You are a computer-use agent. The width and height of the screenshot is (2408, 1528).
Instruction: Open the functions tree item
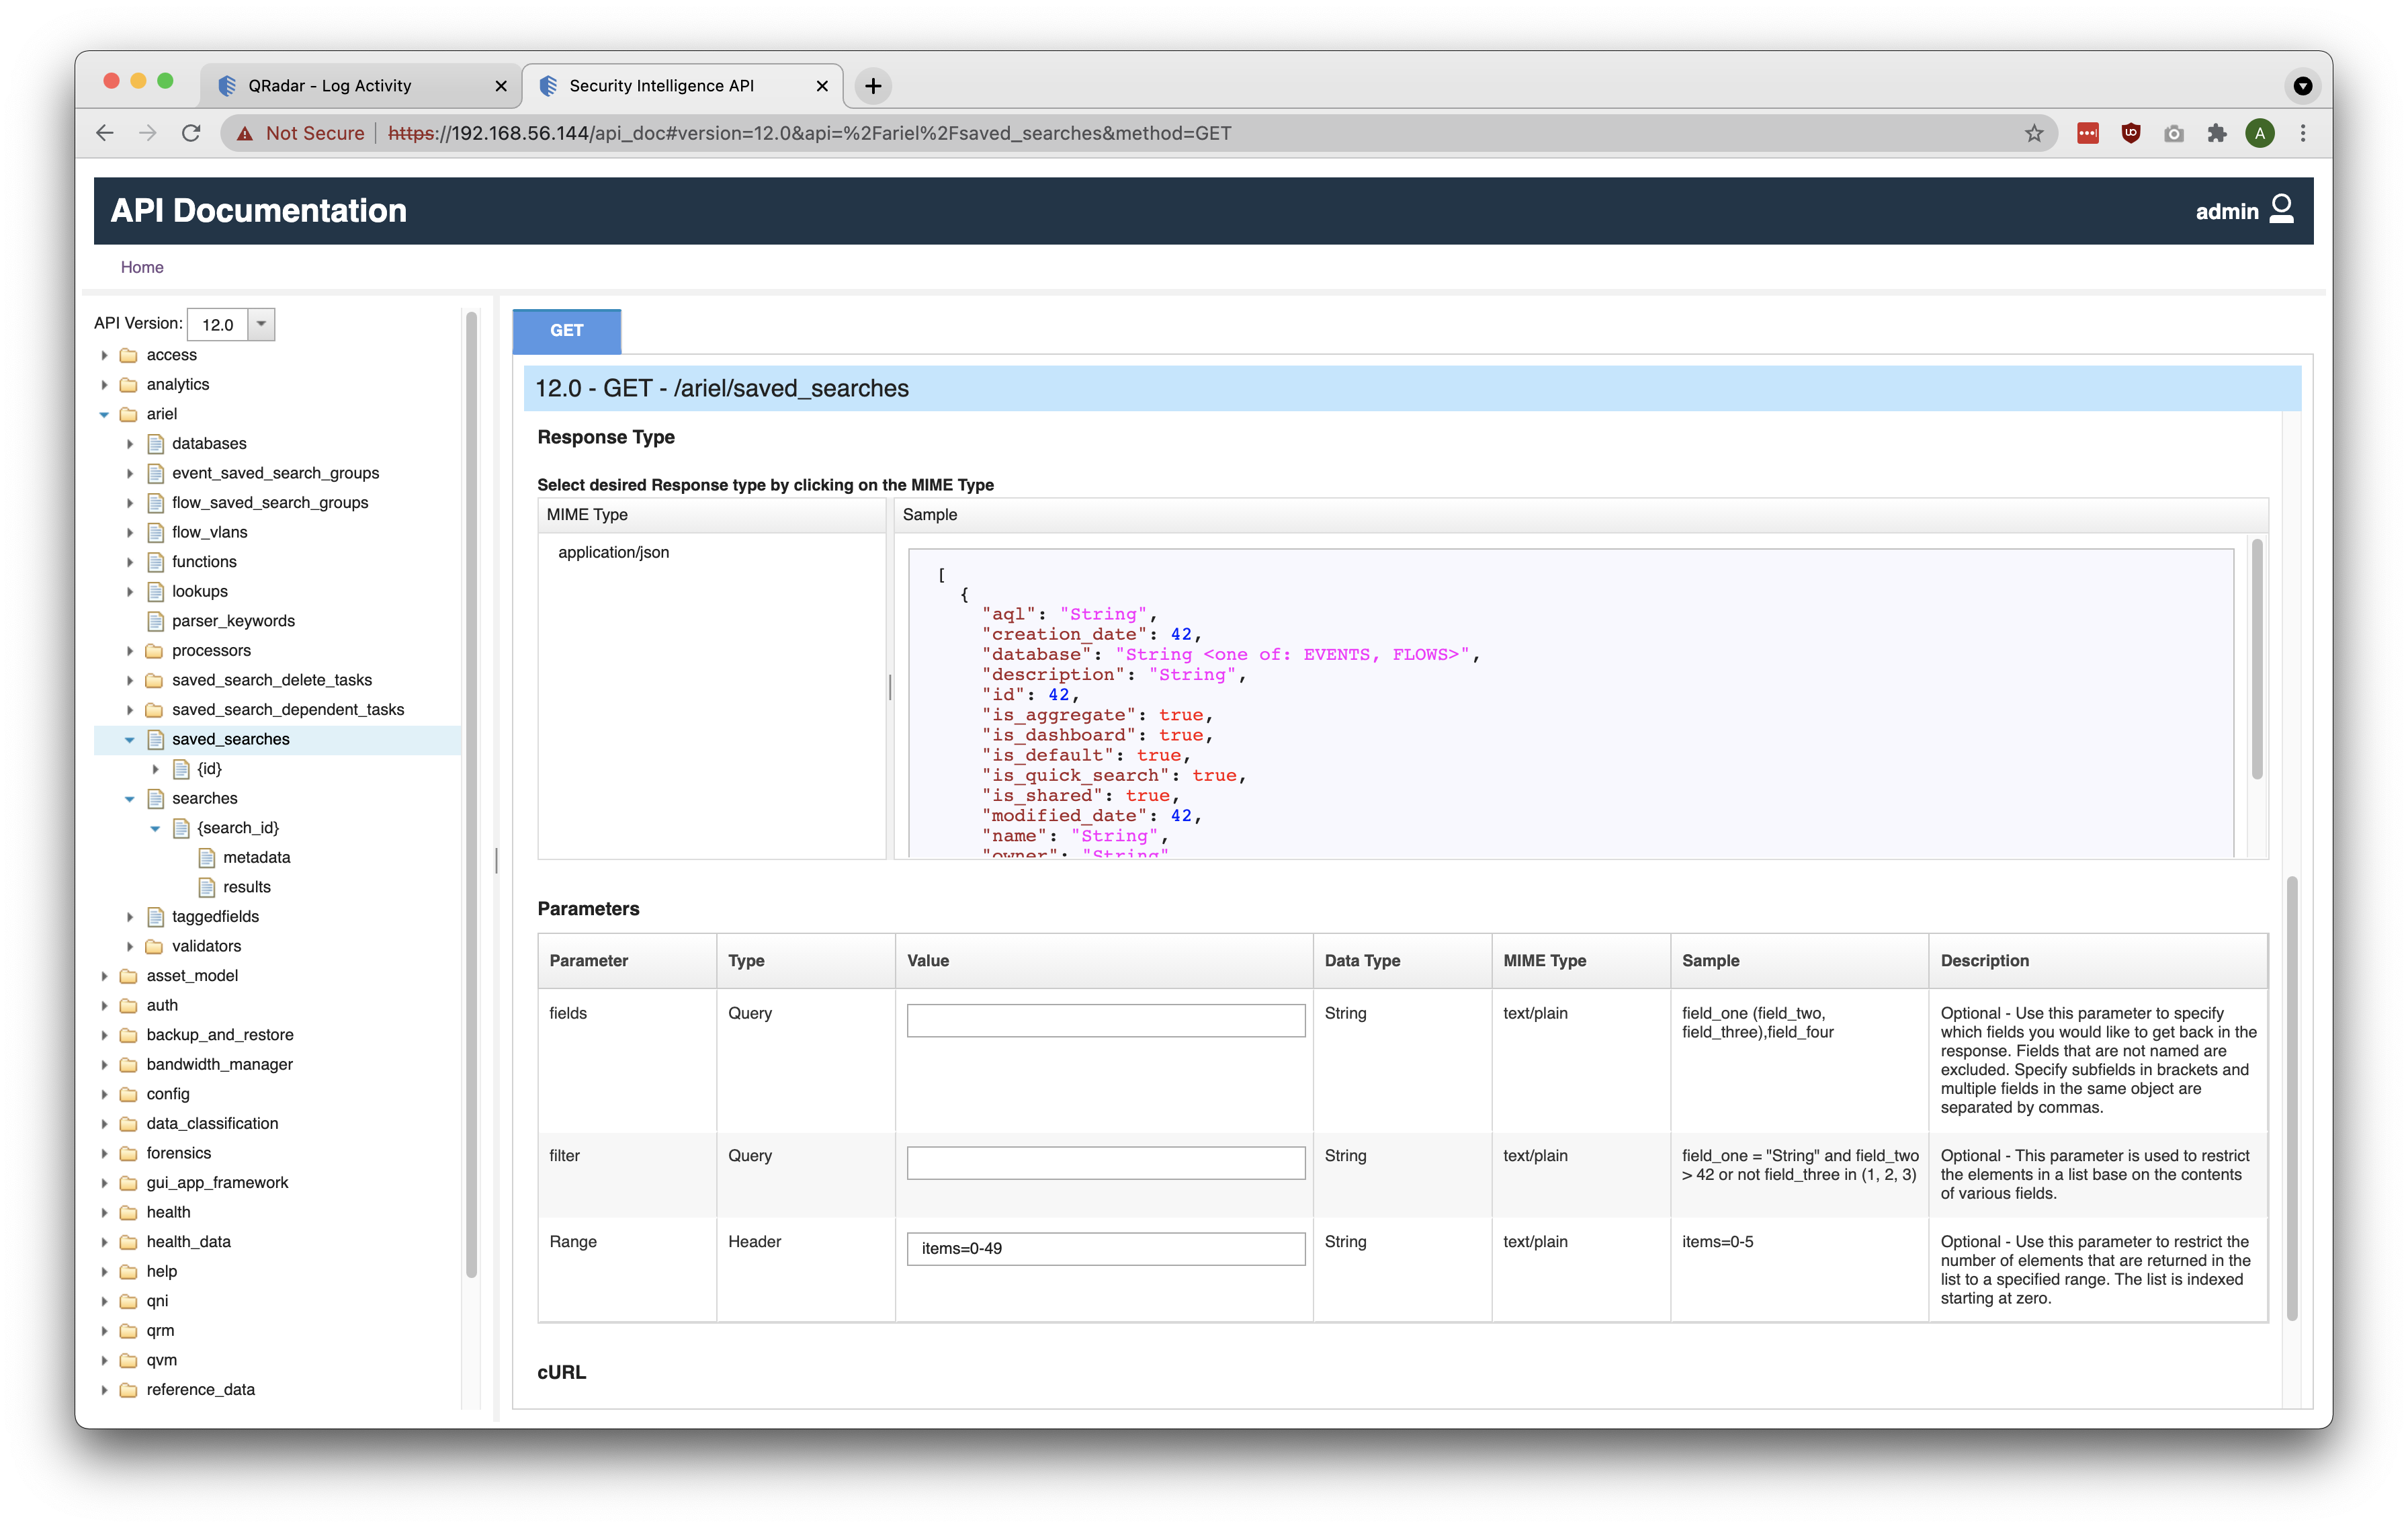tap(204, 562)
